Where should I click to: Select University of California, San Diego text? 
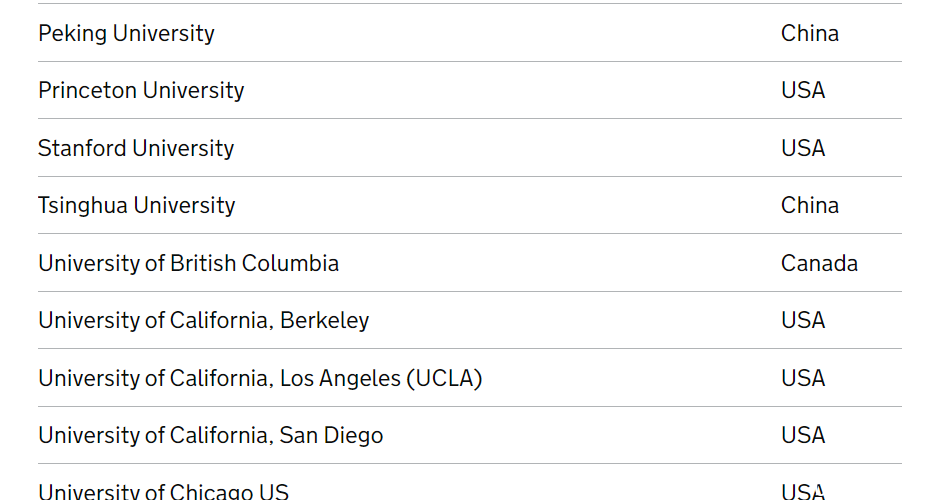coord(211,436)
